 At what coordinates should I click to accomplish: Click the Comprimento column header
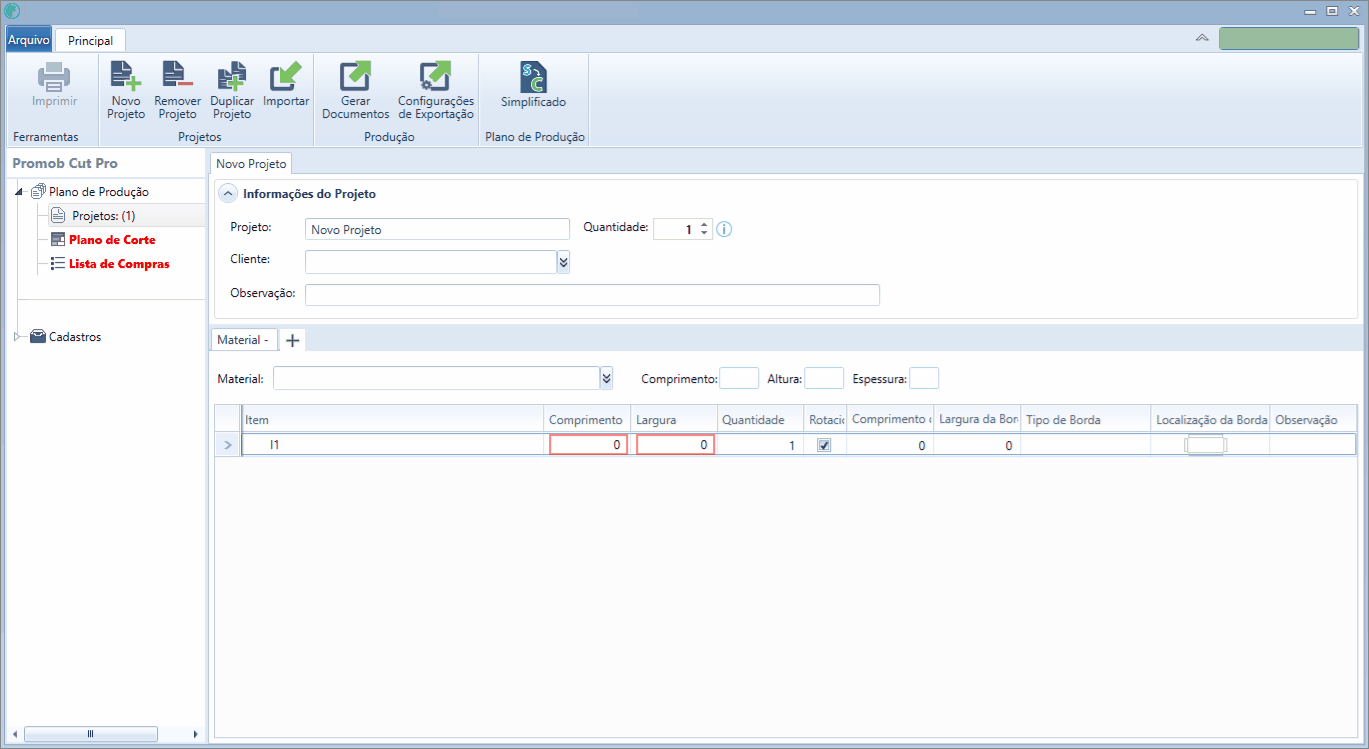pyautogui.click(x=588, y=420)
